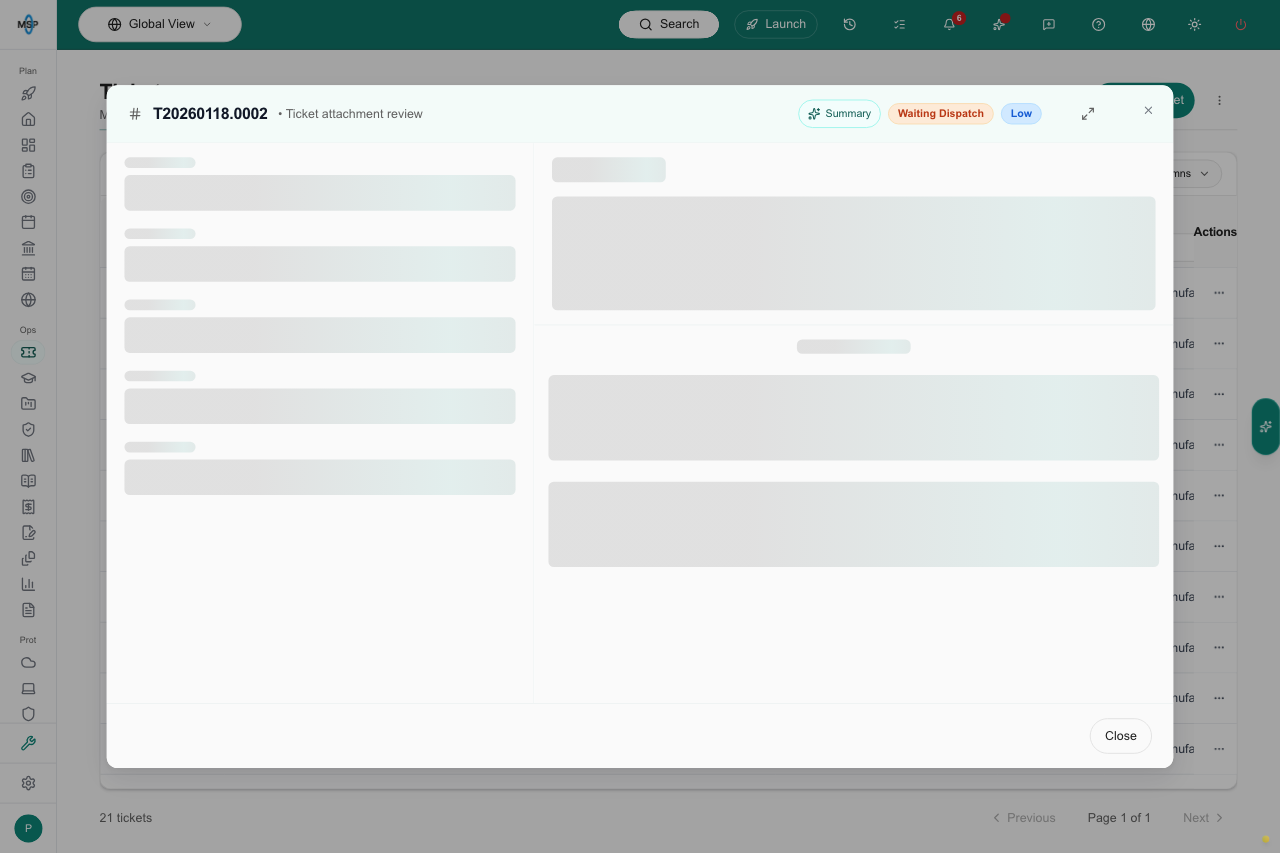Open the settings gear in sidebar

[28, 783]
